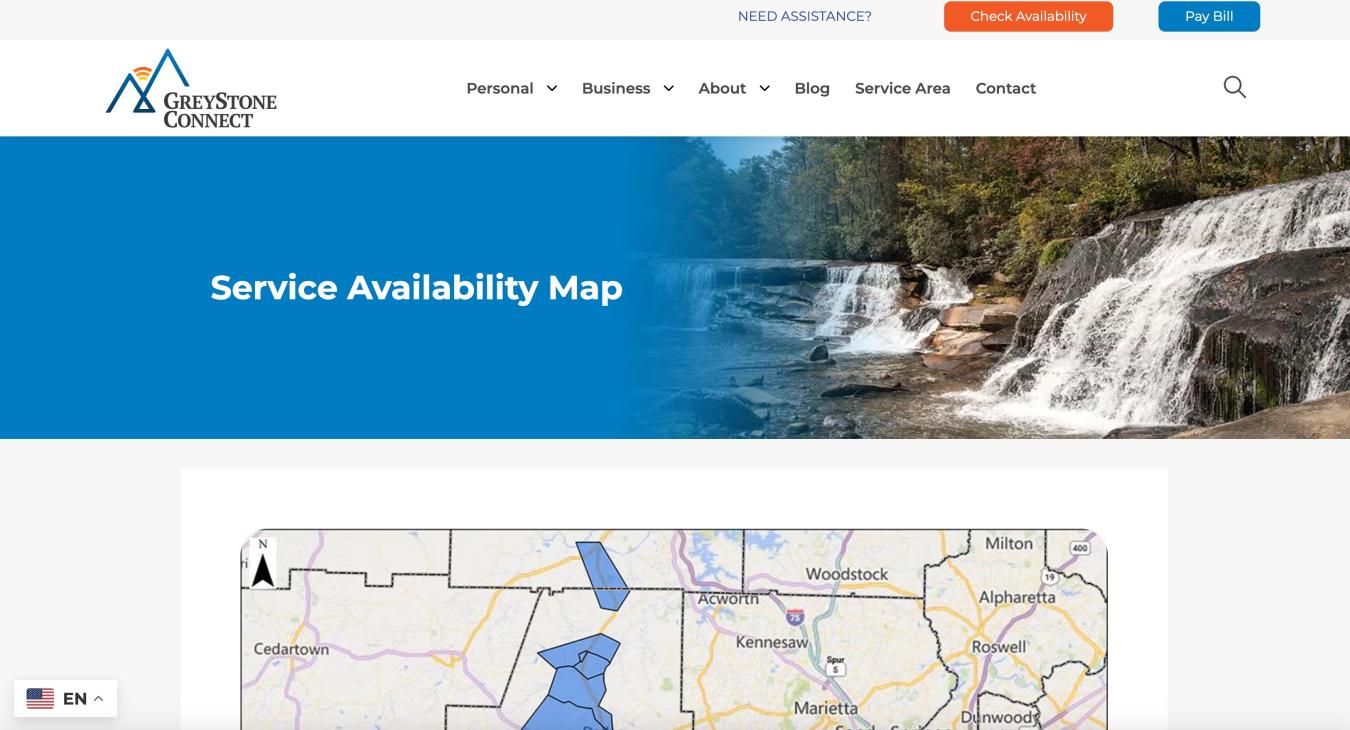This screenshot has width=1350, height=730.
Task: Open the search magnifier icon
Action: [x=1235, y=87]
